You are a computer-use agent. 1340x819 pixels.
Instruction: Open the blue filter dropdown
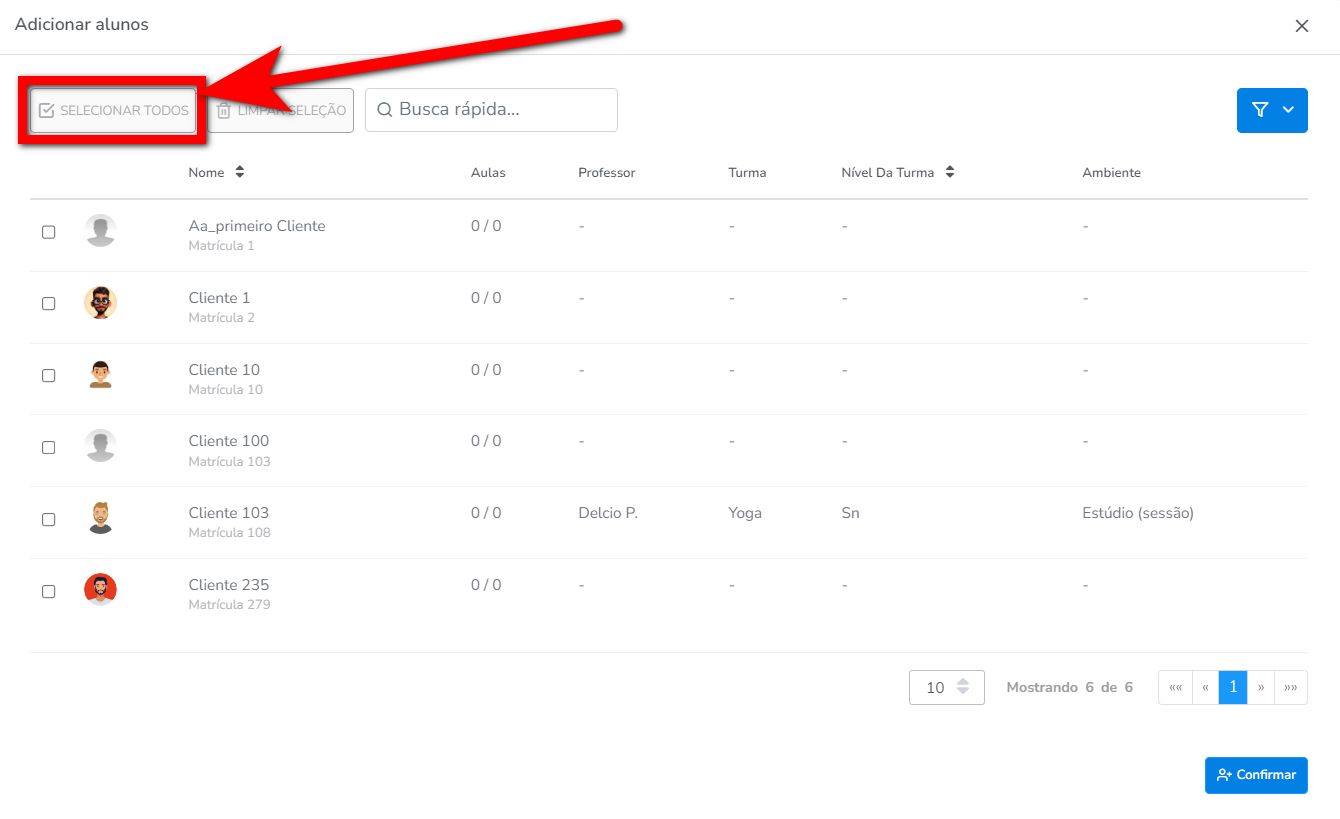(x=1271, y=110)
